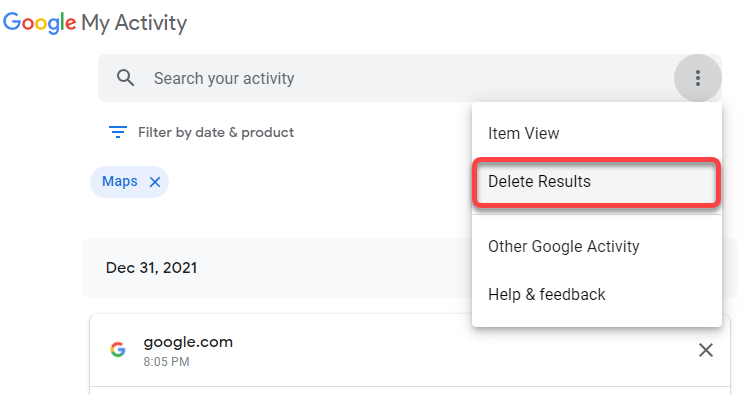Open the google.com activity link

point(188,342)
